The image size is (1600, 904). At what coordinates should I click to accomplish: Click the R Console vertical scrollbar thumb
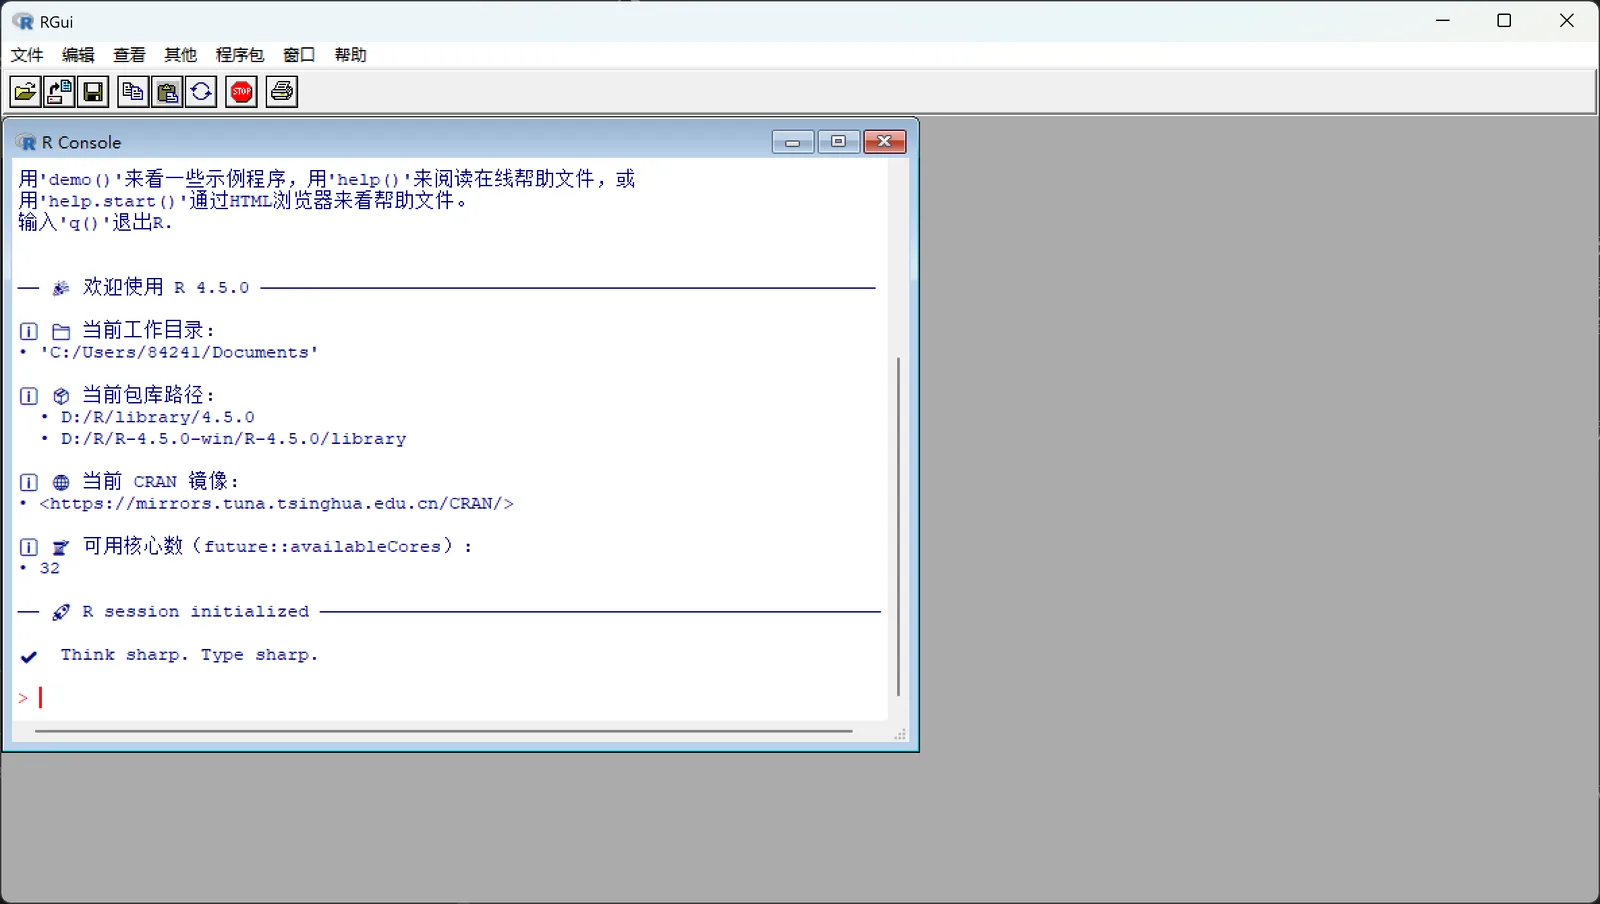click(x=898, y=526)
